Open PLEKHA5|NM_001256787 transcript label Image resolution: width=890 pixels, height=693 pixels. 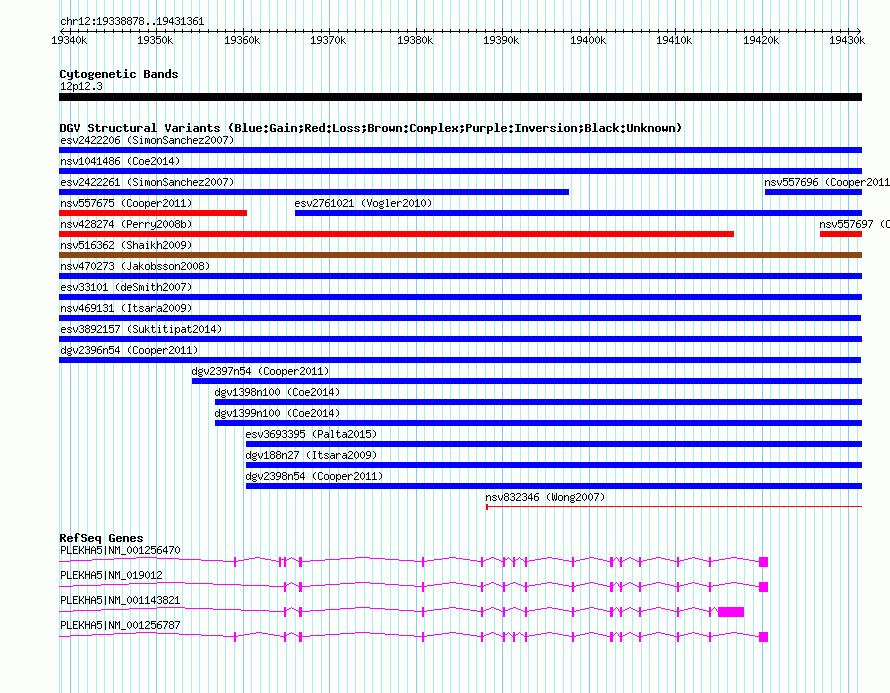point(120,625)
